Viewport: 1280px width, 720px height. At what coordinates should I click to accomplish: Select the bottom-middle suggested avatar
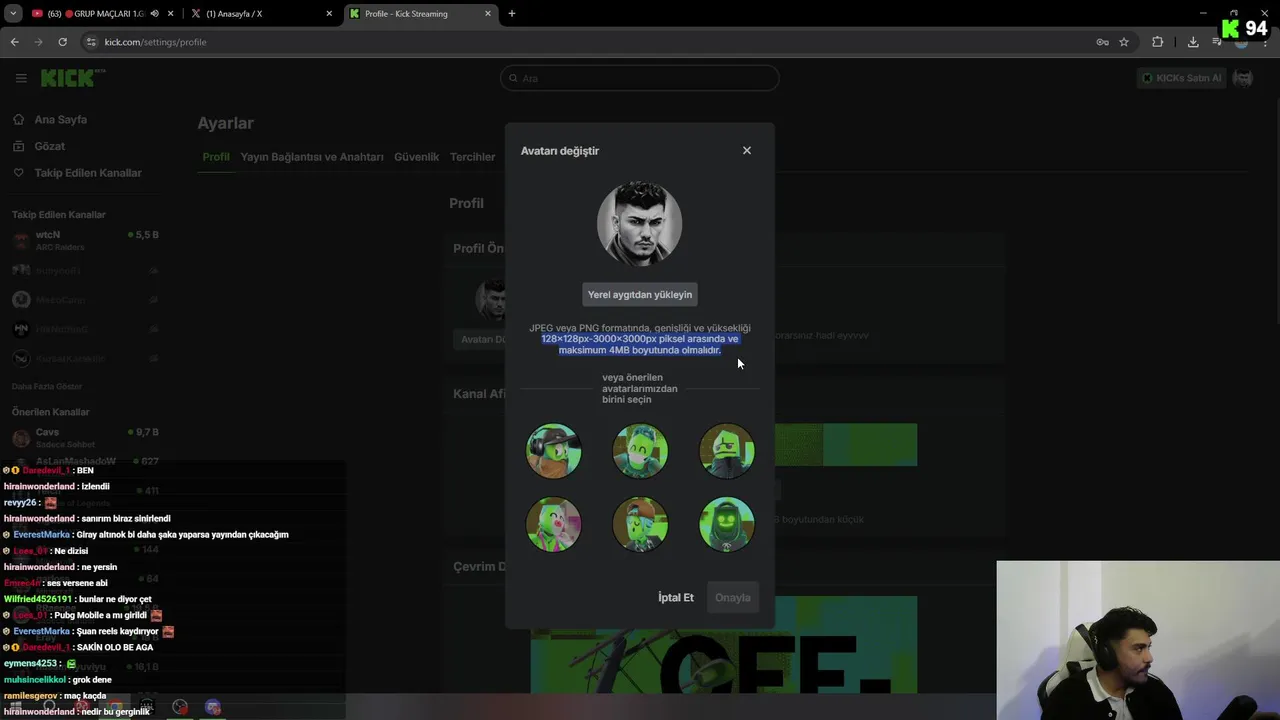pos(640,524)
